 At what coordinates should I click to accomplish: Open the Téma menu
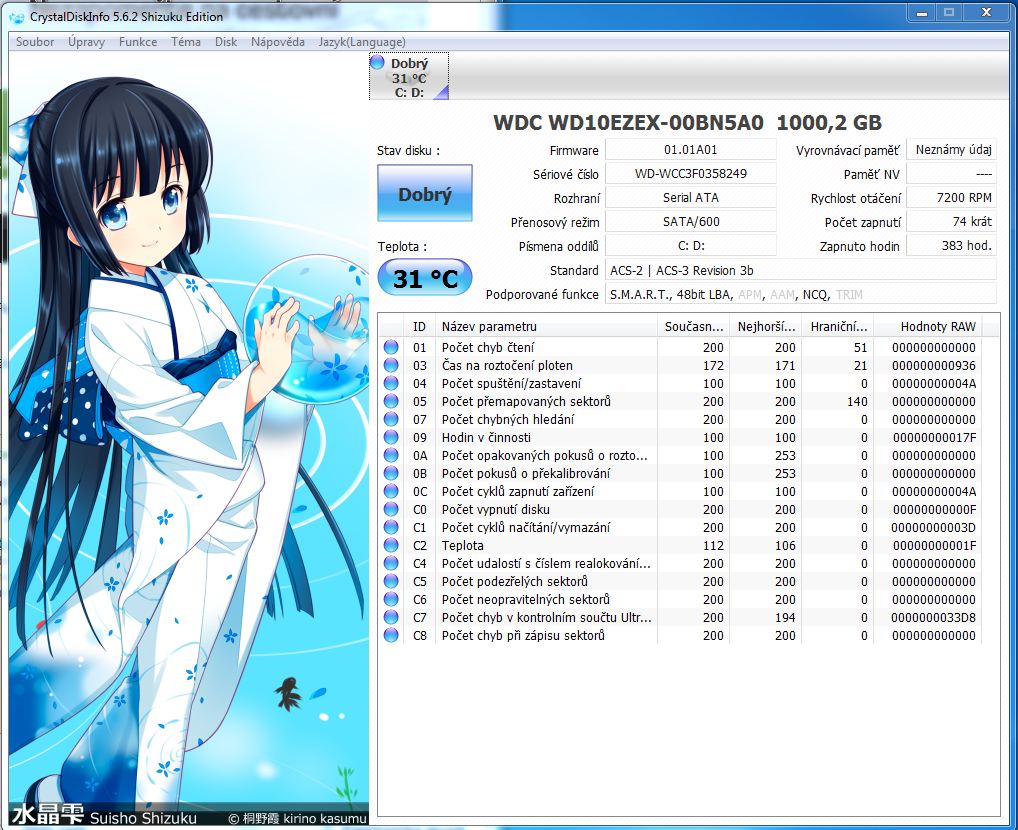click(x=186, y=42)
